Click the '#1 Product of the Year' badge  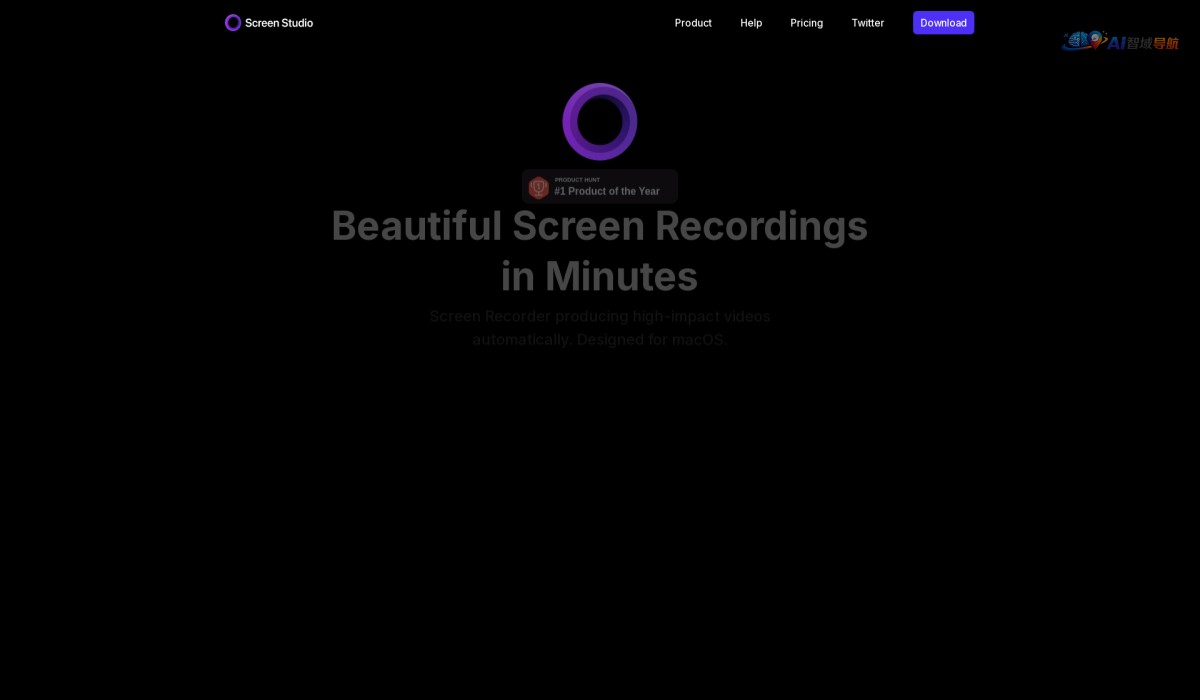pos(607,191)
